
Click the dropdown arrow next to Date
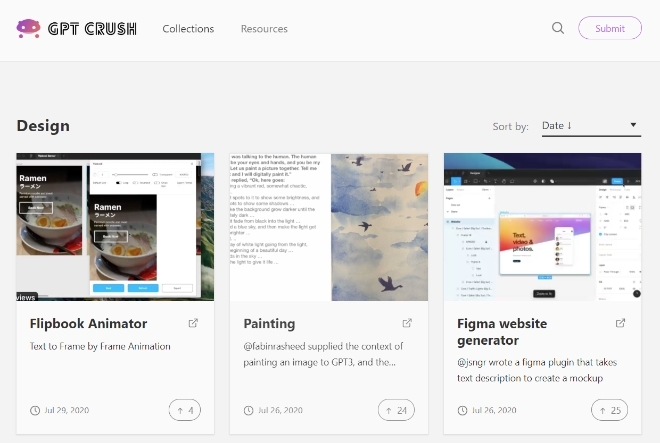tap(633, 125)
